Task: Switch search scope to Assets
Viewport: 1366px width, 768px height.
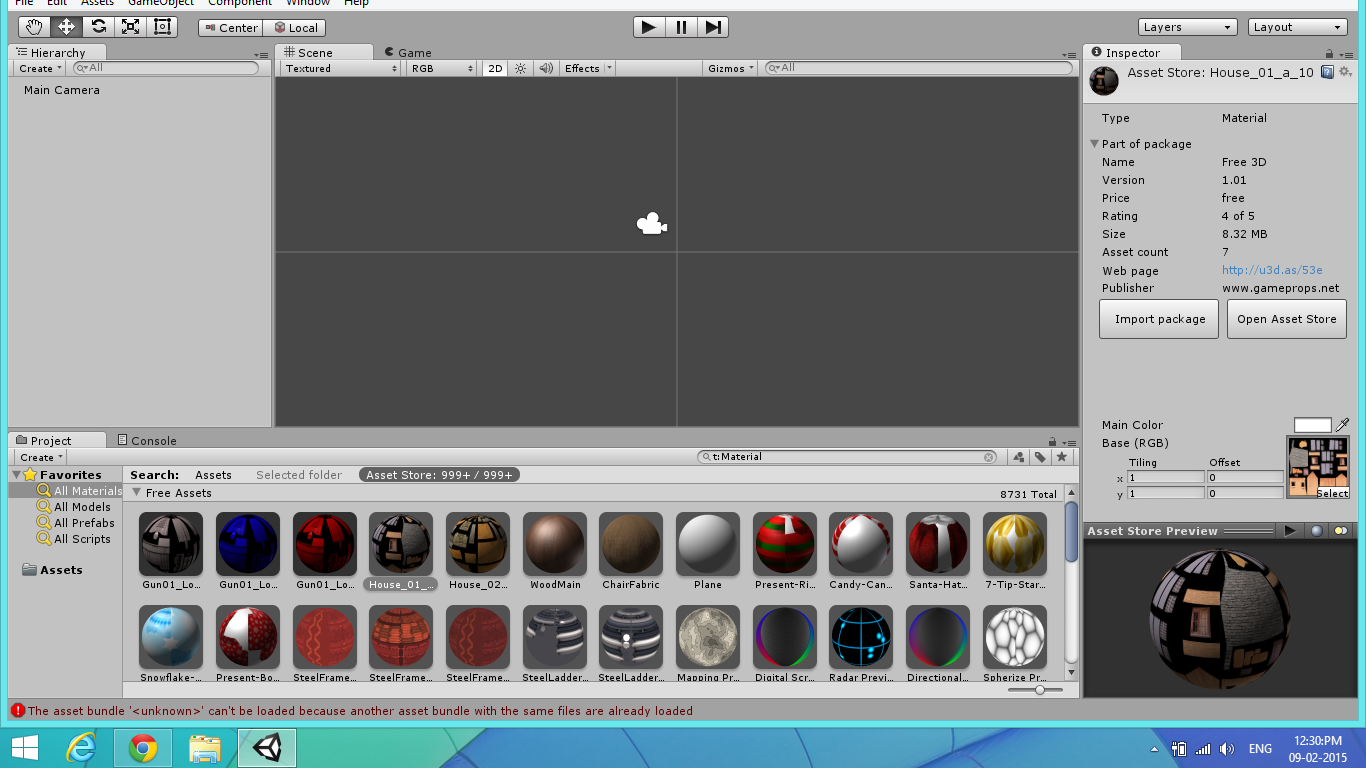Action: 213,475
